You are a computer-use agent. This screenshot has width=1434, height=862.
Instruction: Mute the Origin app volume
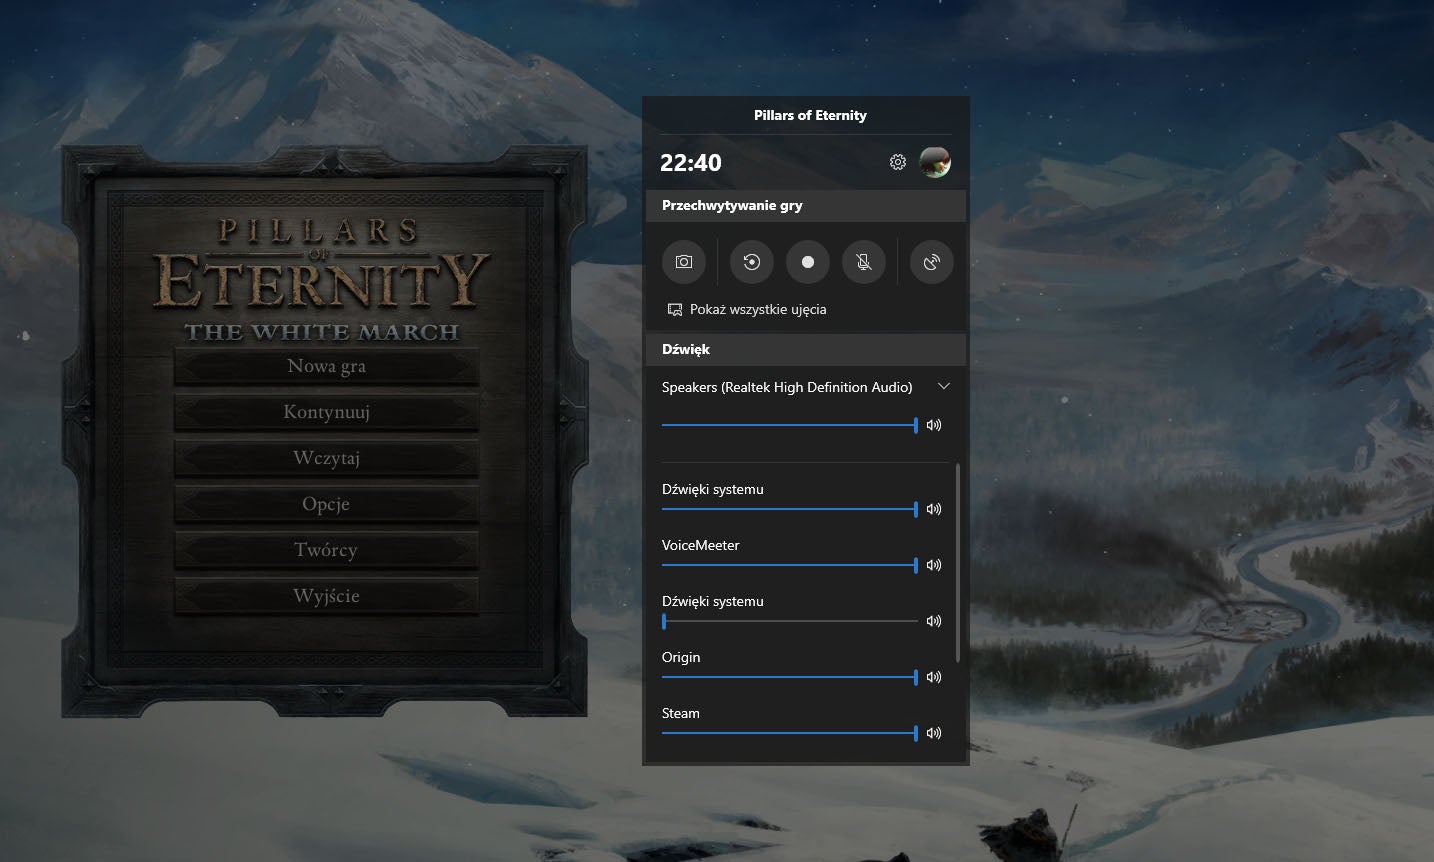click(x=934, y=677)
